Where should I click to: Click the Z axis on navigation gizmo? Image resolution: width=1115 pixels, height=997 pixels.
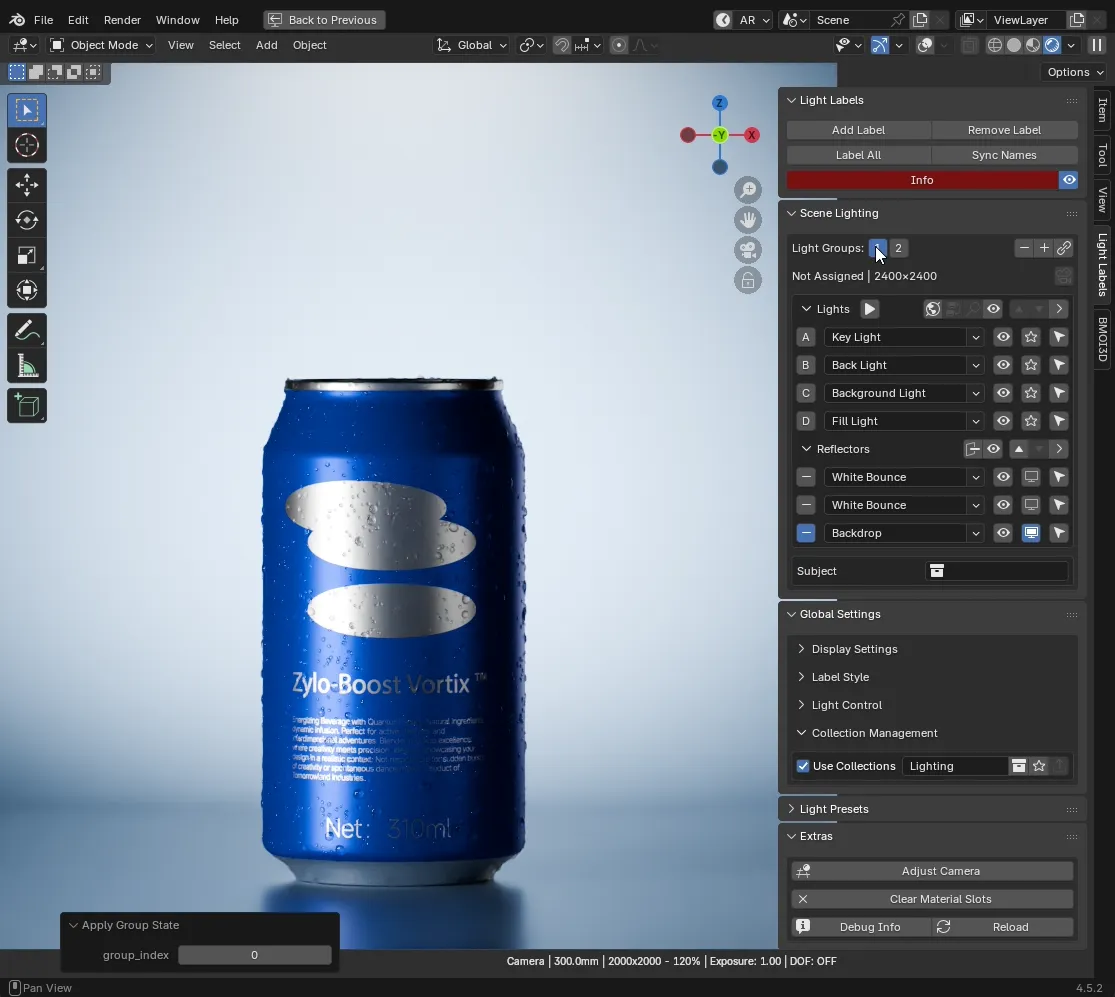click(720, 103)
